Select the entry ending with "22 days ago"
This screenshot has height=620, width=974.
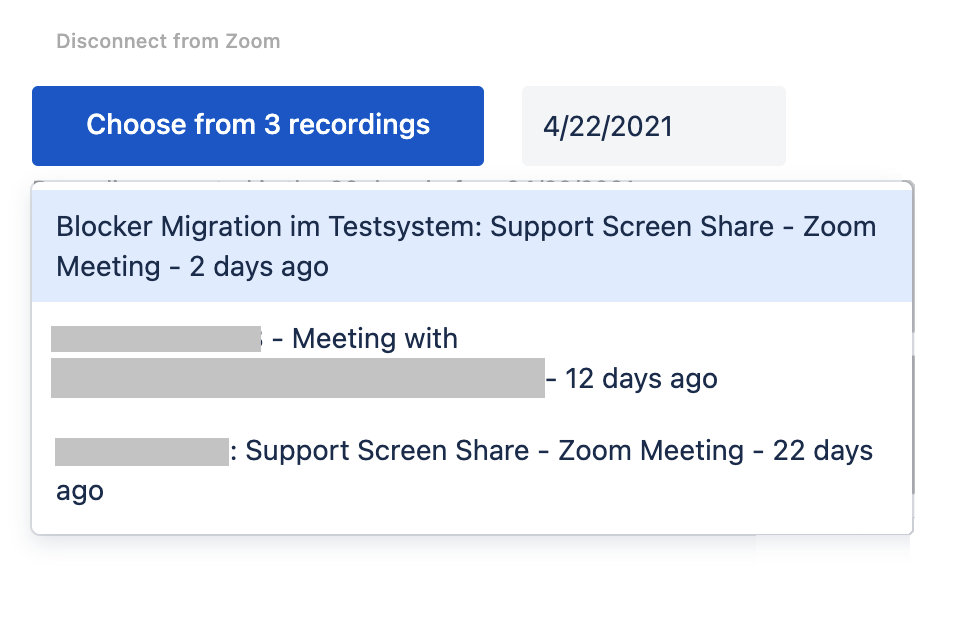[x=472, y=470]
